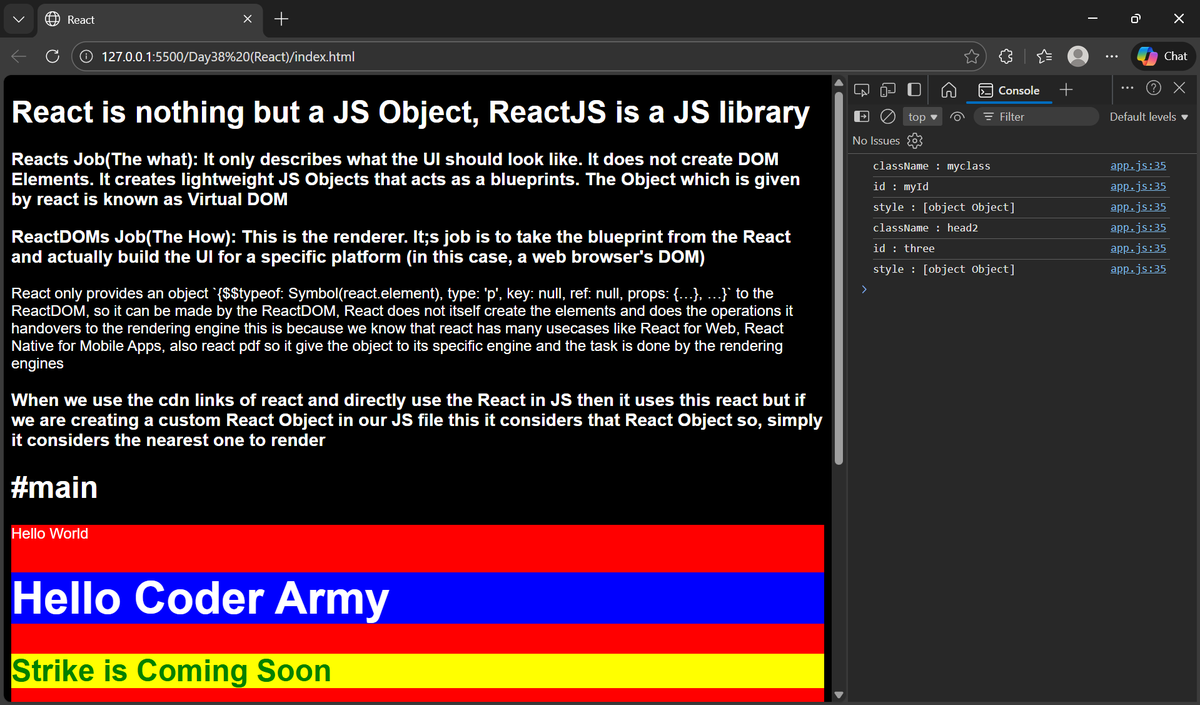Image resolution: width=1200 pixels, height=705 pixels.
Task: Toggle device emulation toolbar
Action: [x=887, y=88]
